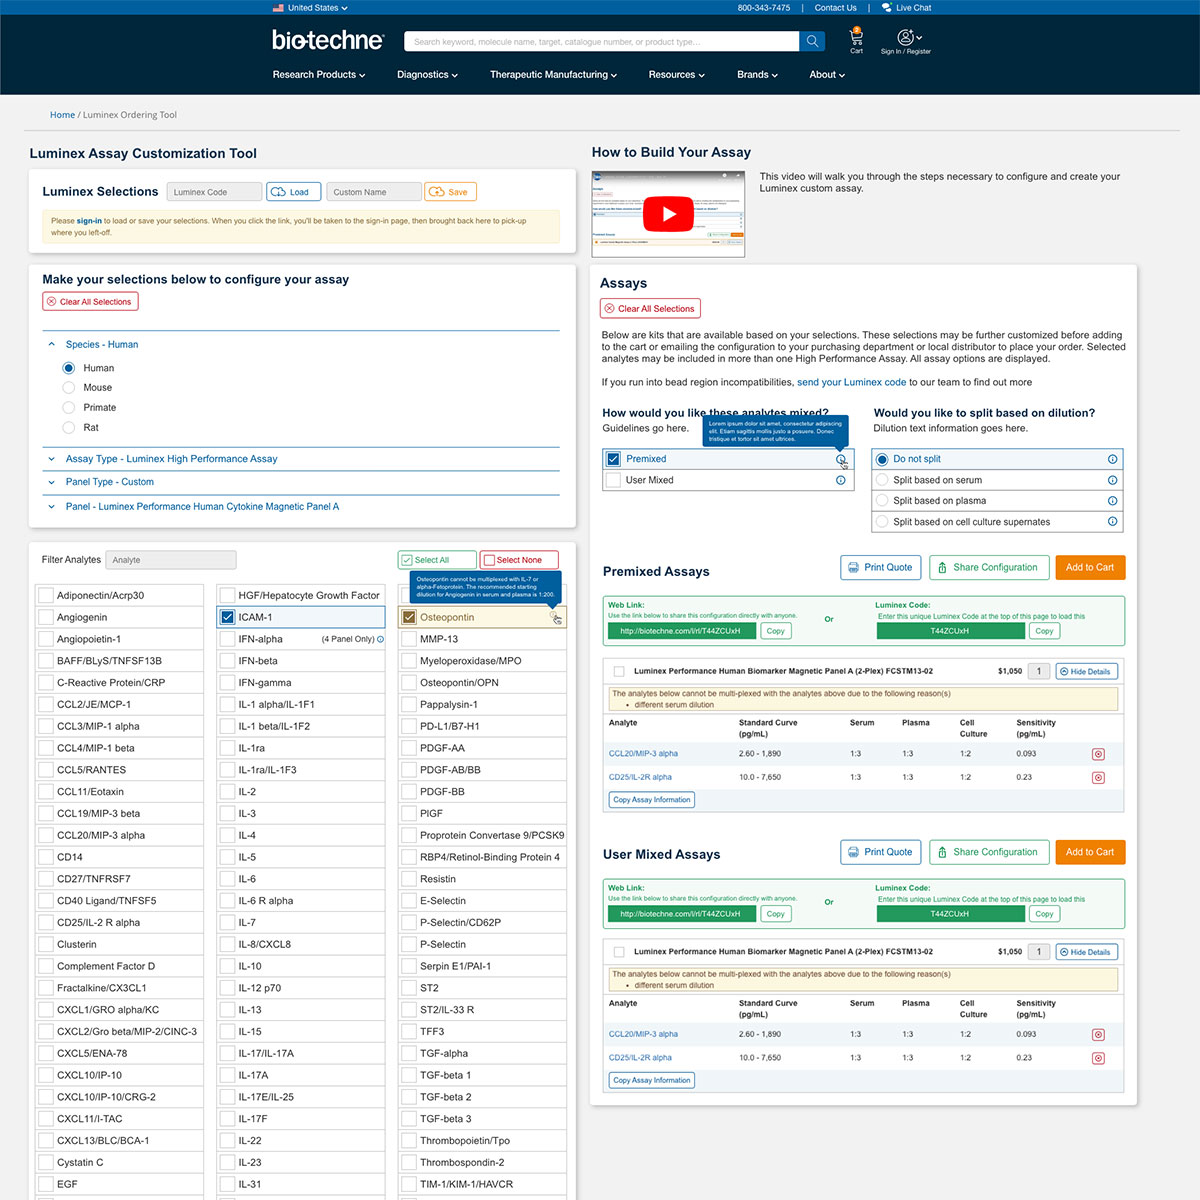Check the User Mixed checkbox
Image resolution: width=1200 pixels, height=1200 pixels.
coord(613,480)
